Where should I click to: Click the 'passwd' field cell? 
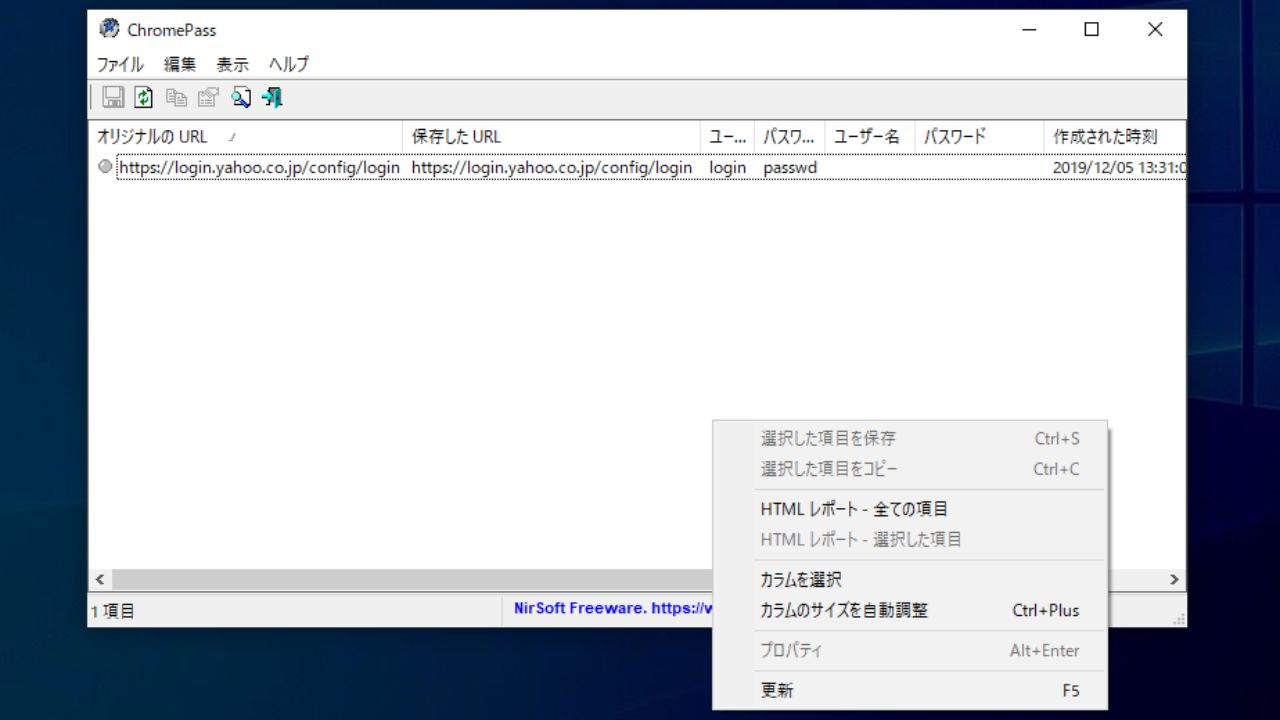[790, 168]
